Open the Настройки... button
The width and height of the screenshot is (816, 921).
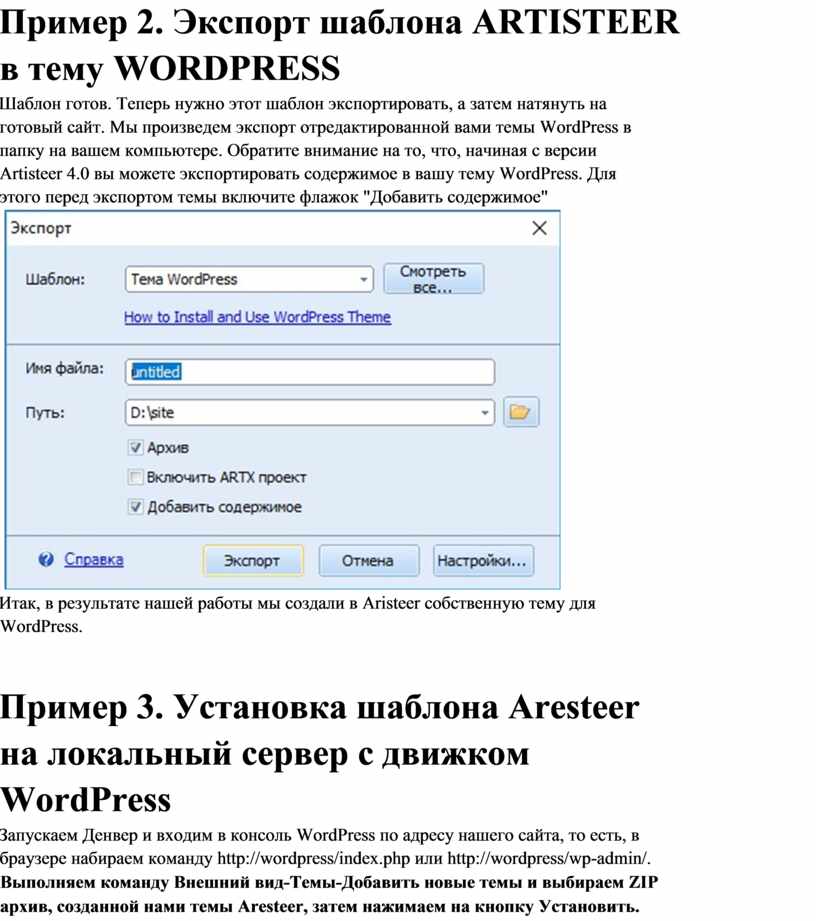coord(483,561)
